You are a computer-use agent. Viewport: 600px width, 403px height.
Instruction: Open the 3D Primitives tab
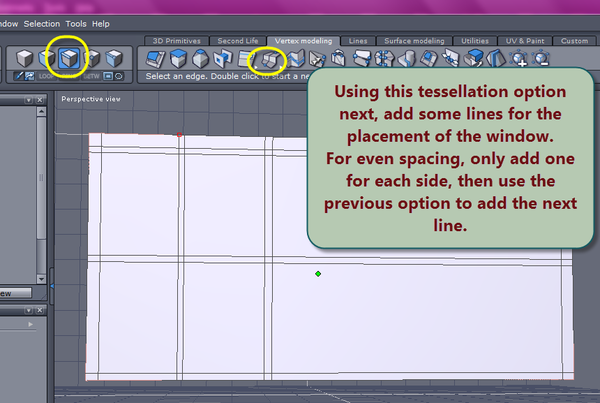[176, 41]
